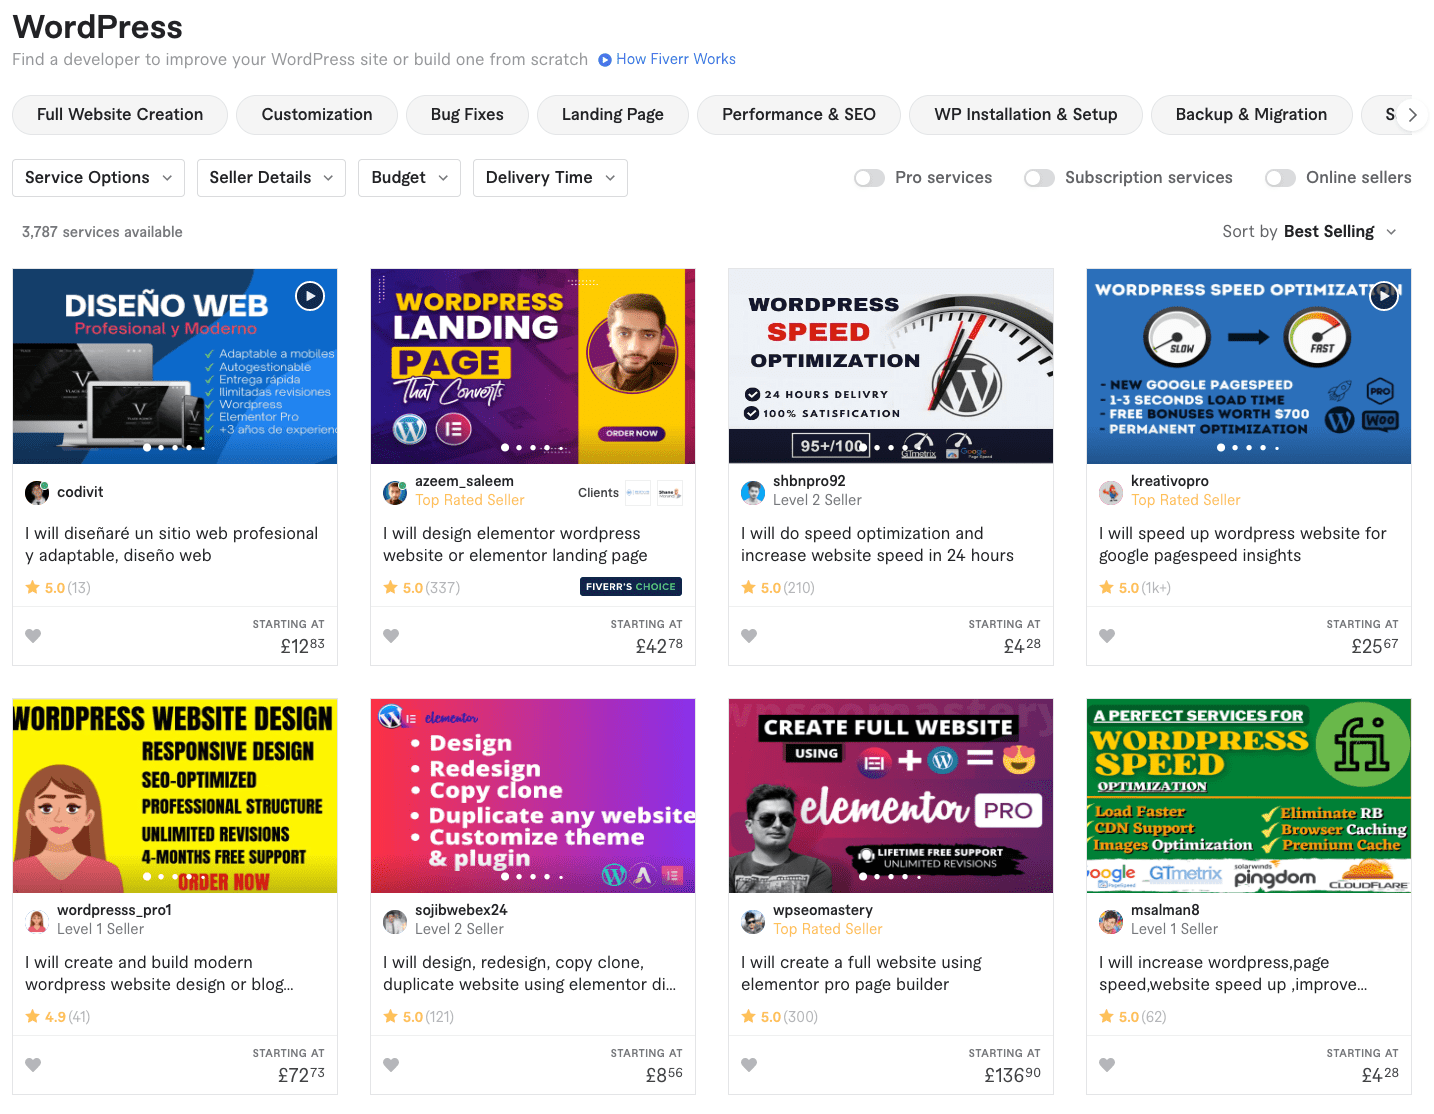1434x1114 pixels.
Task: Add wordpress_pro1's gig to favorites
Action: pos(33,1064)
